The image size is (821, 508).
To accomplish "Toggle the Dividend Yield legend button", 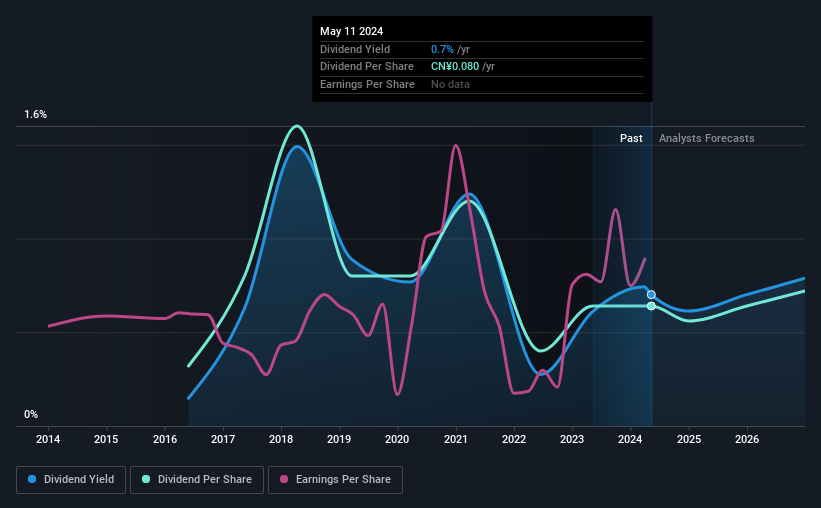I will (x=71, y=480).
